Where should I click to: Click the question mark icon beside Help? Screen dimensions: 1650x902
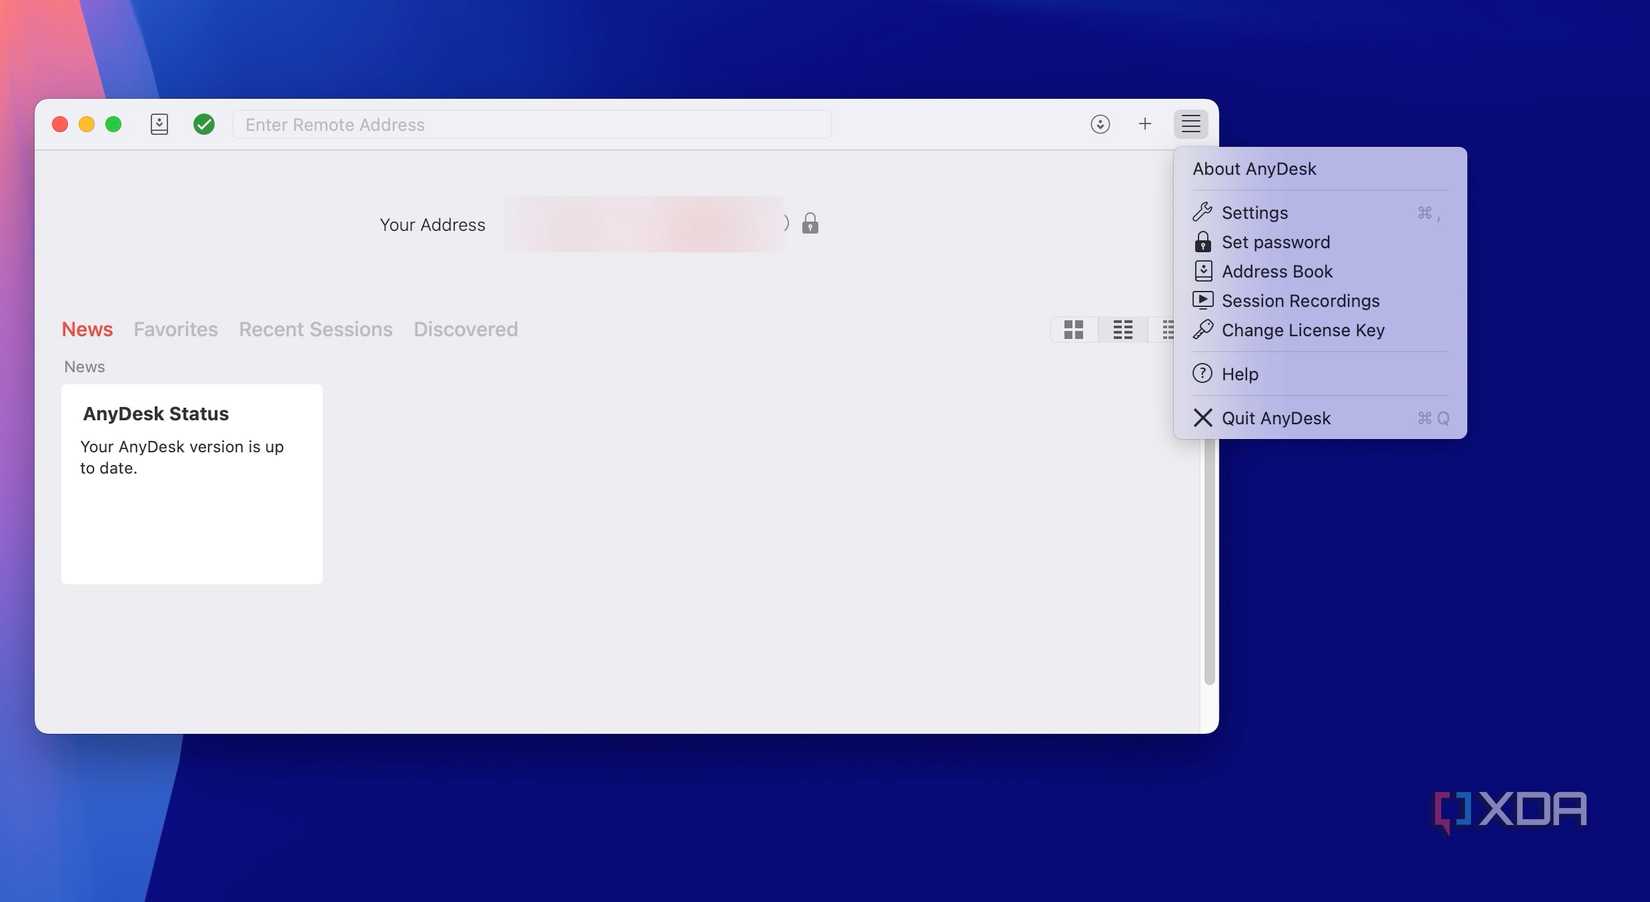click(x=1202, y=373)
